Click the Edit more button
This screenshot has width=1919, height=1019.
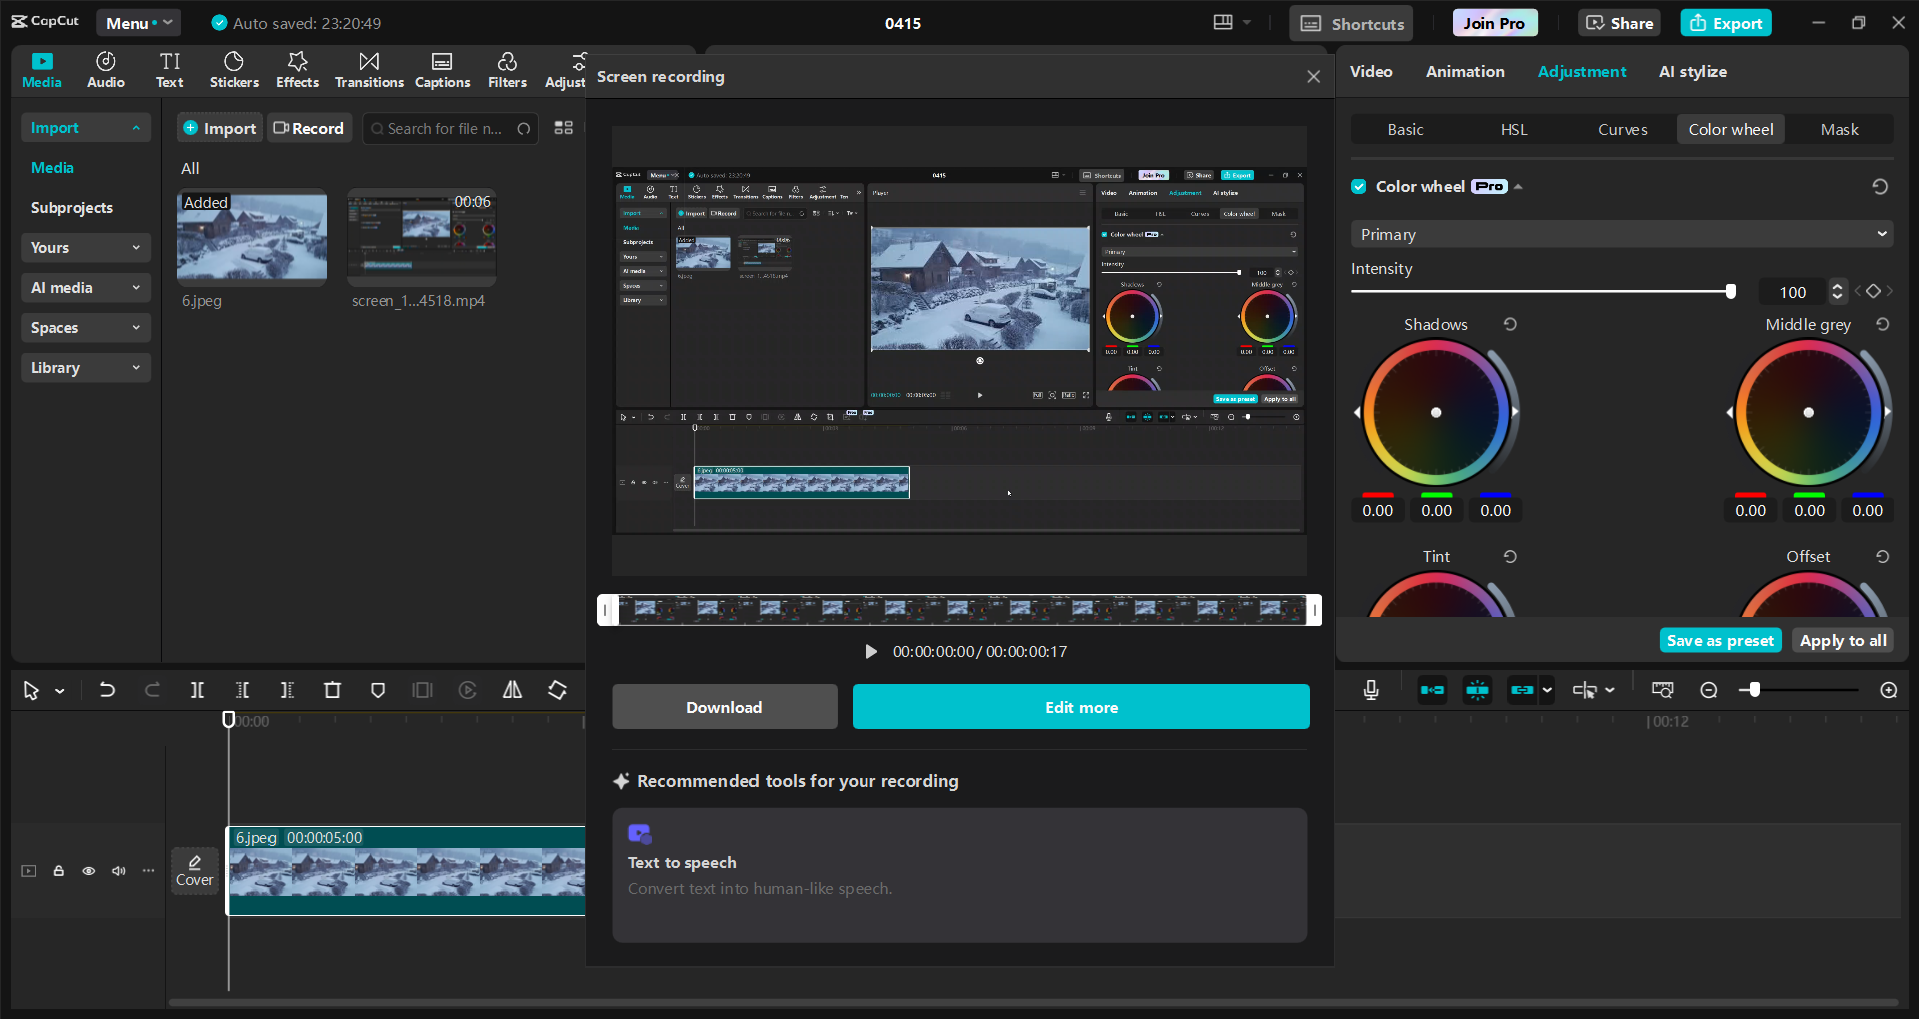coord(1081,707)
